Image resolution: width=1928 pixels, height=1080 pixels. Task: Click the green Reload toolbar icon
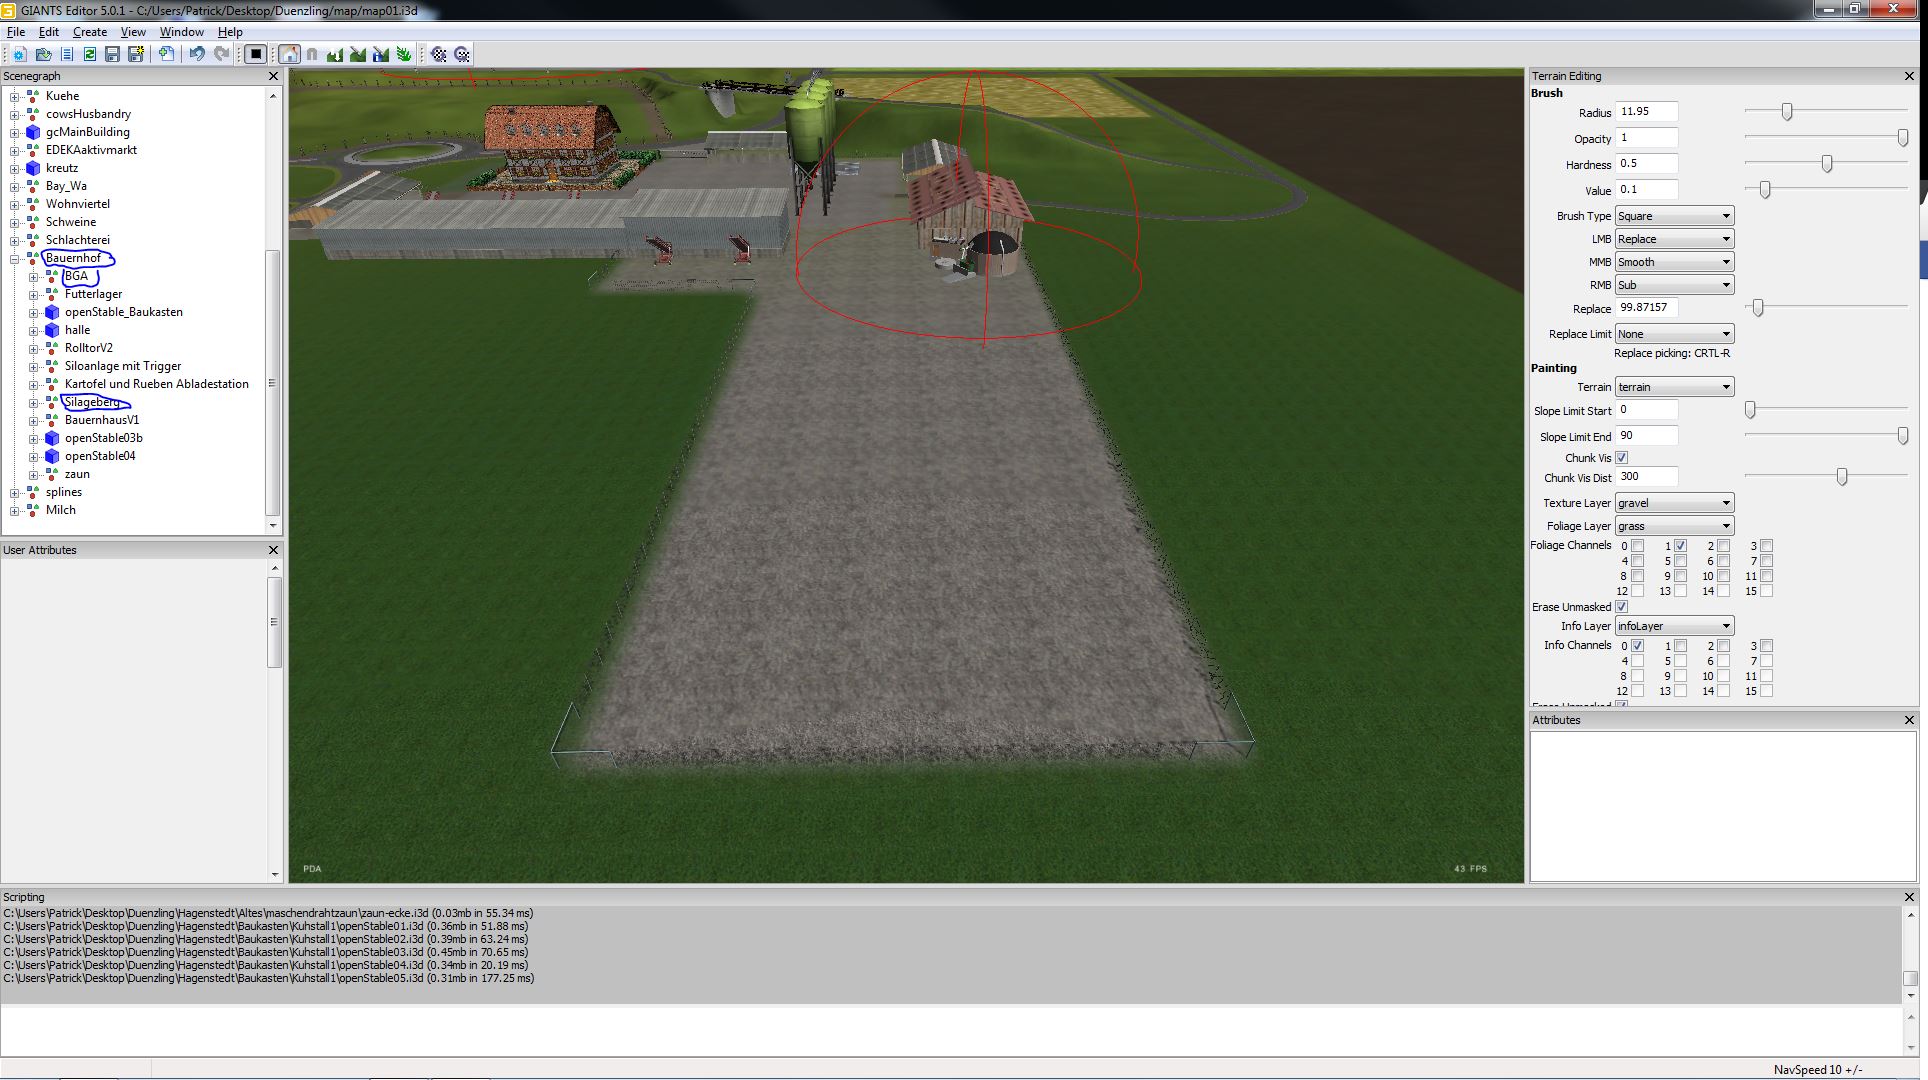(90, 54)
